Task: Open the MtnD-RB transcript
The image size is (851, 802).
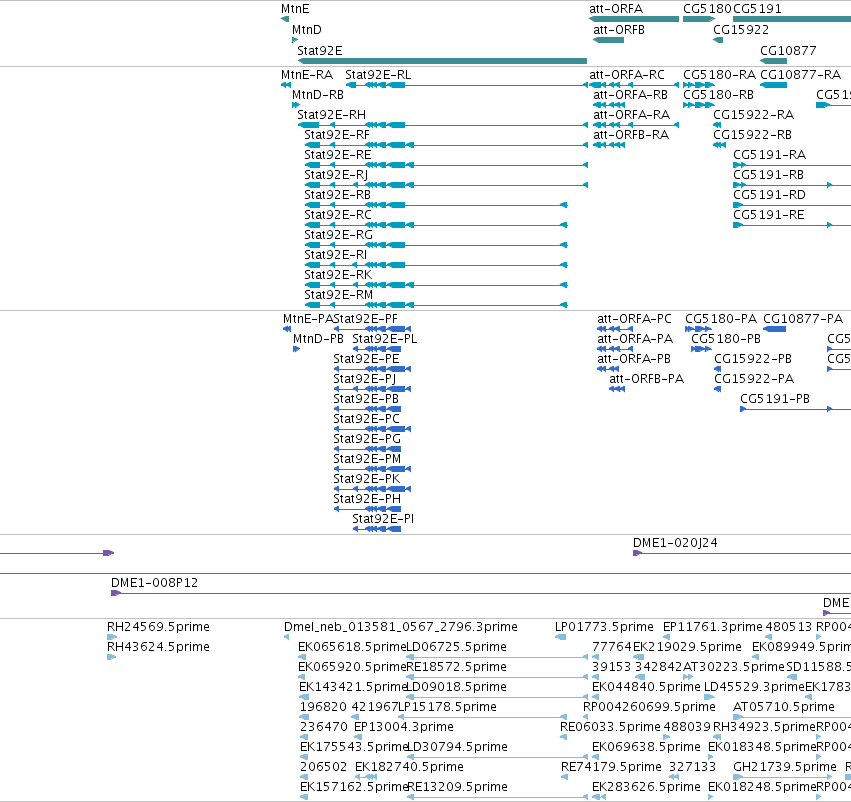Action: click(x=296, y=105)
